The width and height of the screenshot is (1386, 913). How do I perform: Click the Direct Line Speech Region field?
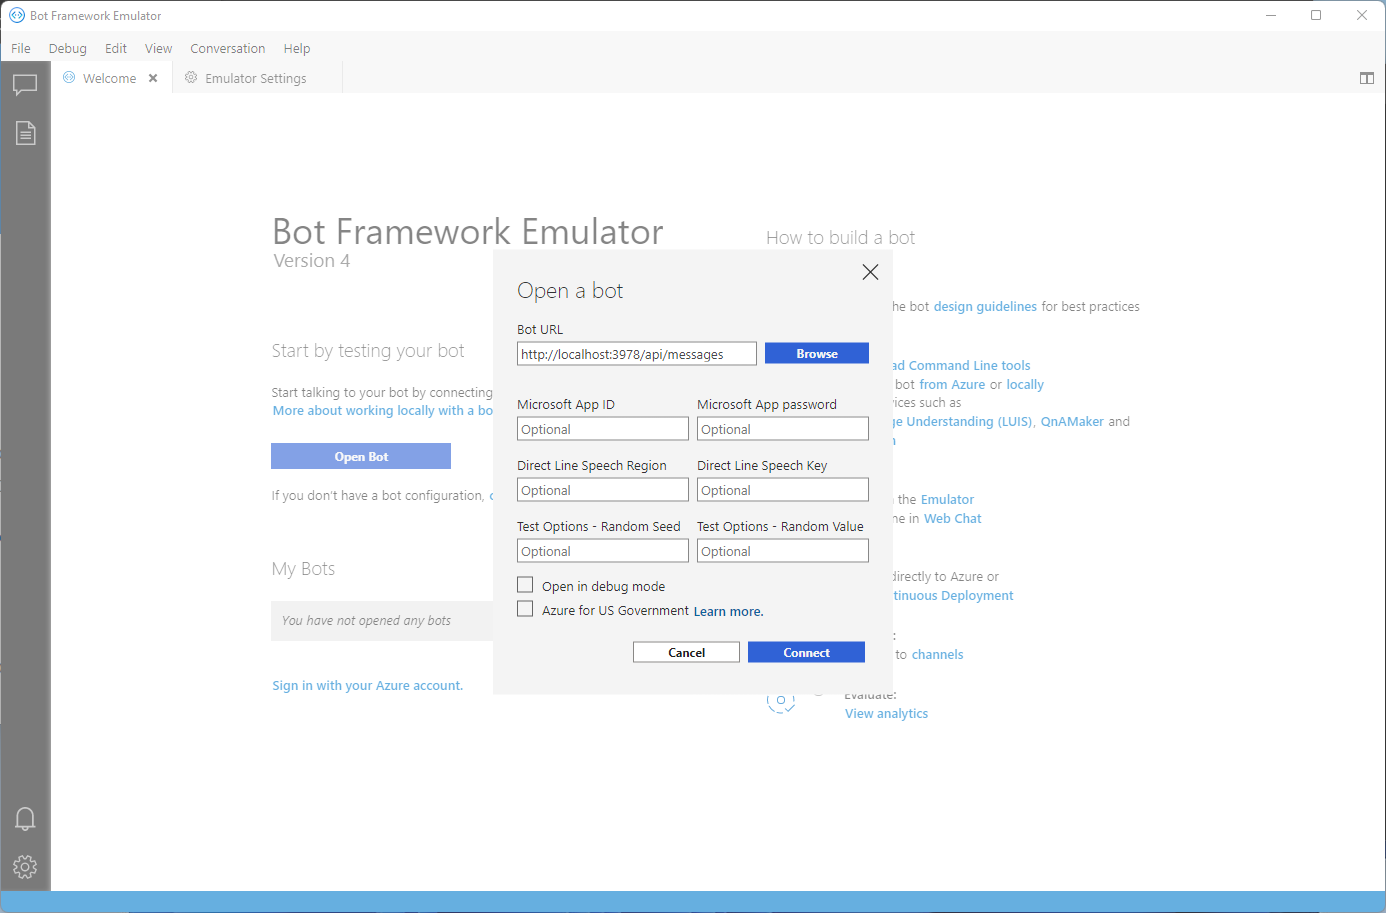tap(603, 490)
